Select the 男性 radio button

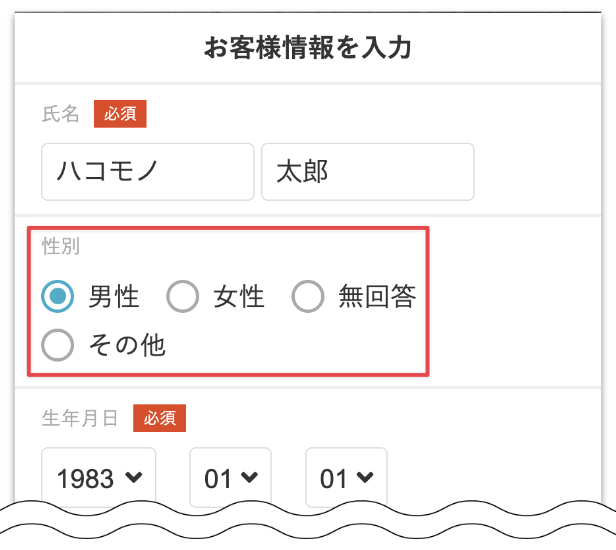58,296
